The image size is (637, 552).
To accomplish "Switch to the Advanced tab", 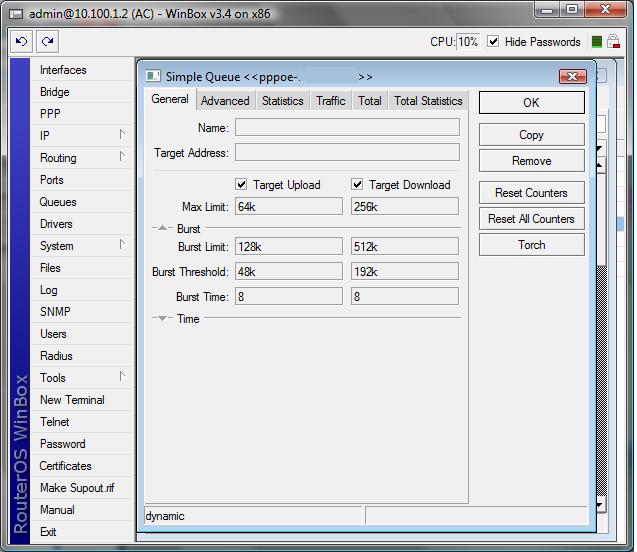I will (x=225, y=101).
